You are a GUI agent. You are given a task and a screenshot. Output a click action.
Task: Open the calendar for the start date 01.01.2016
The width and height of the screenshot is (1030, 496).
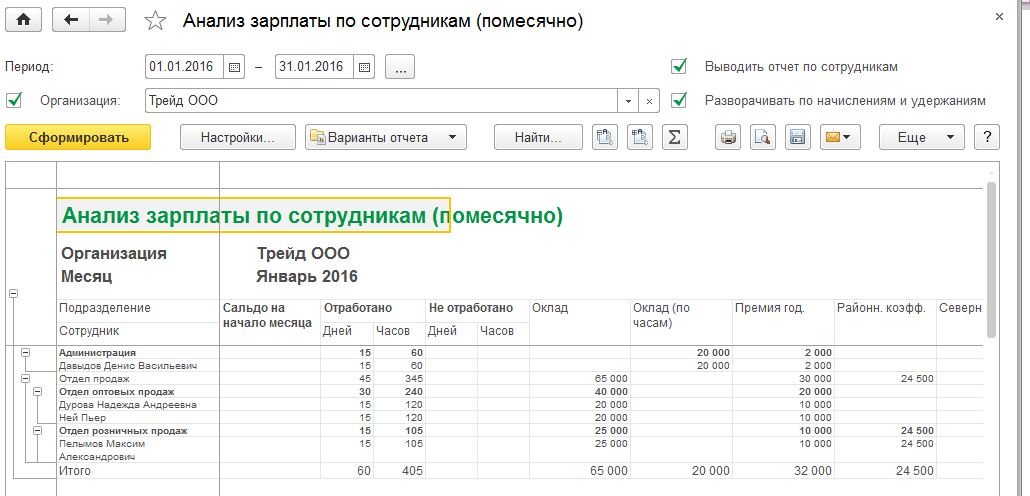[x=235, y=67]
